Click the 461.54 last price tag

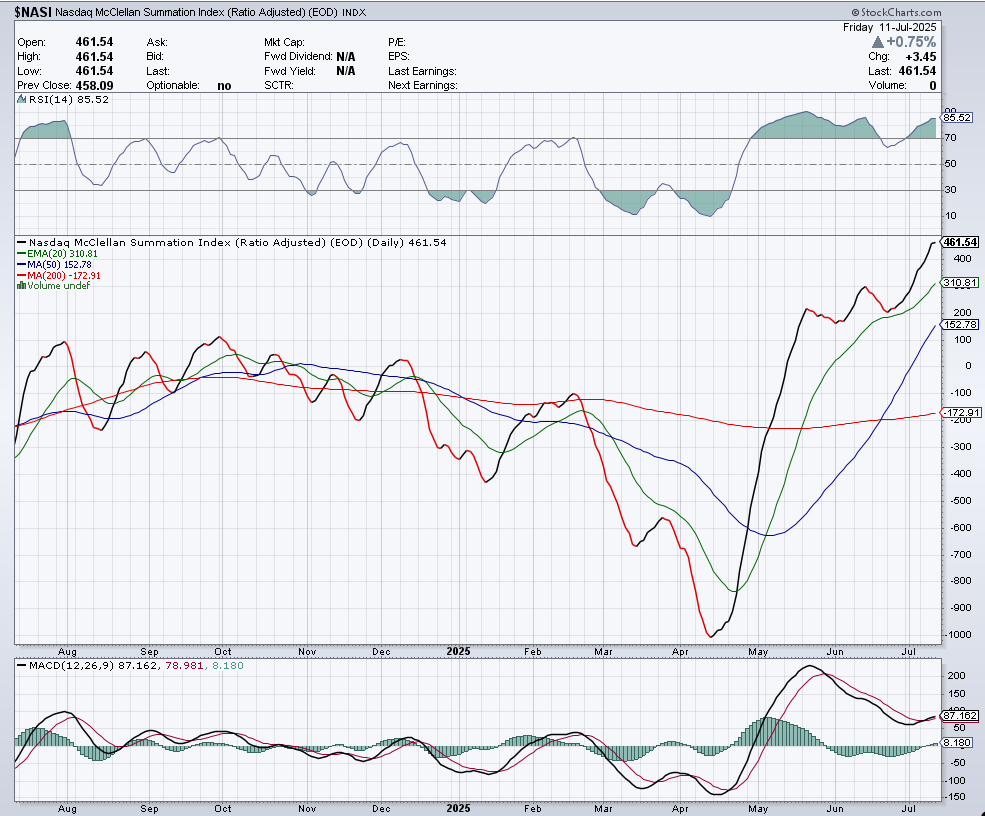click(960, 242)
